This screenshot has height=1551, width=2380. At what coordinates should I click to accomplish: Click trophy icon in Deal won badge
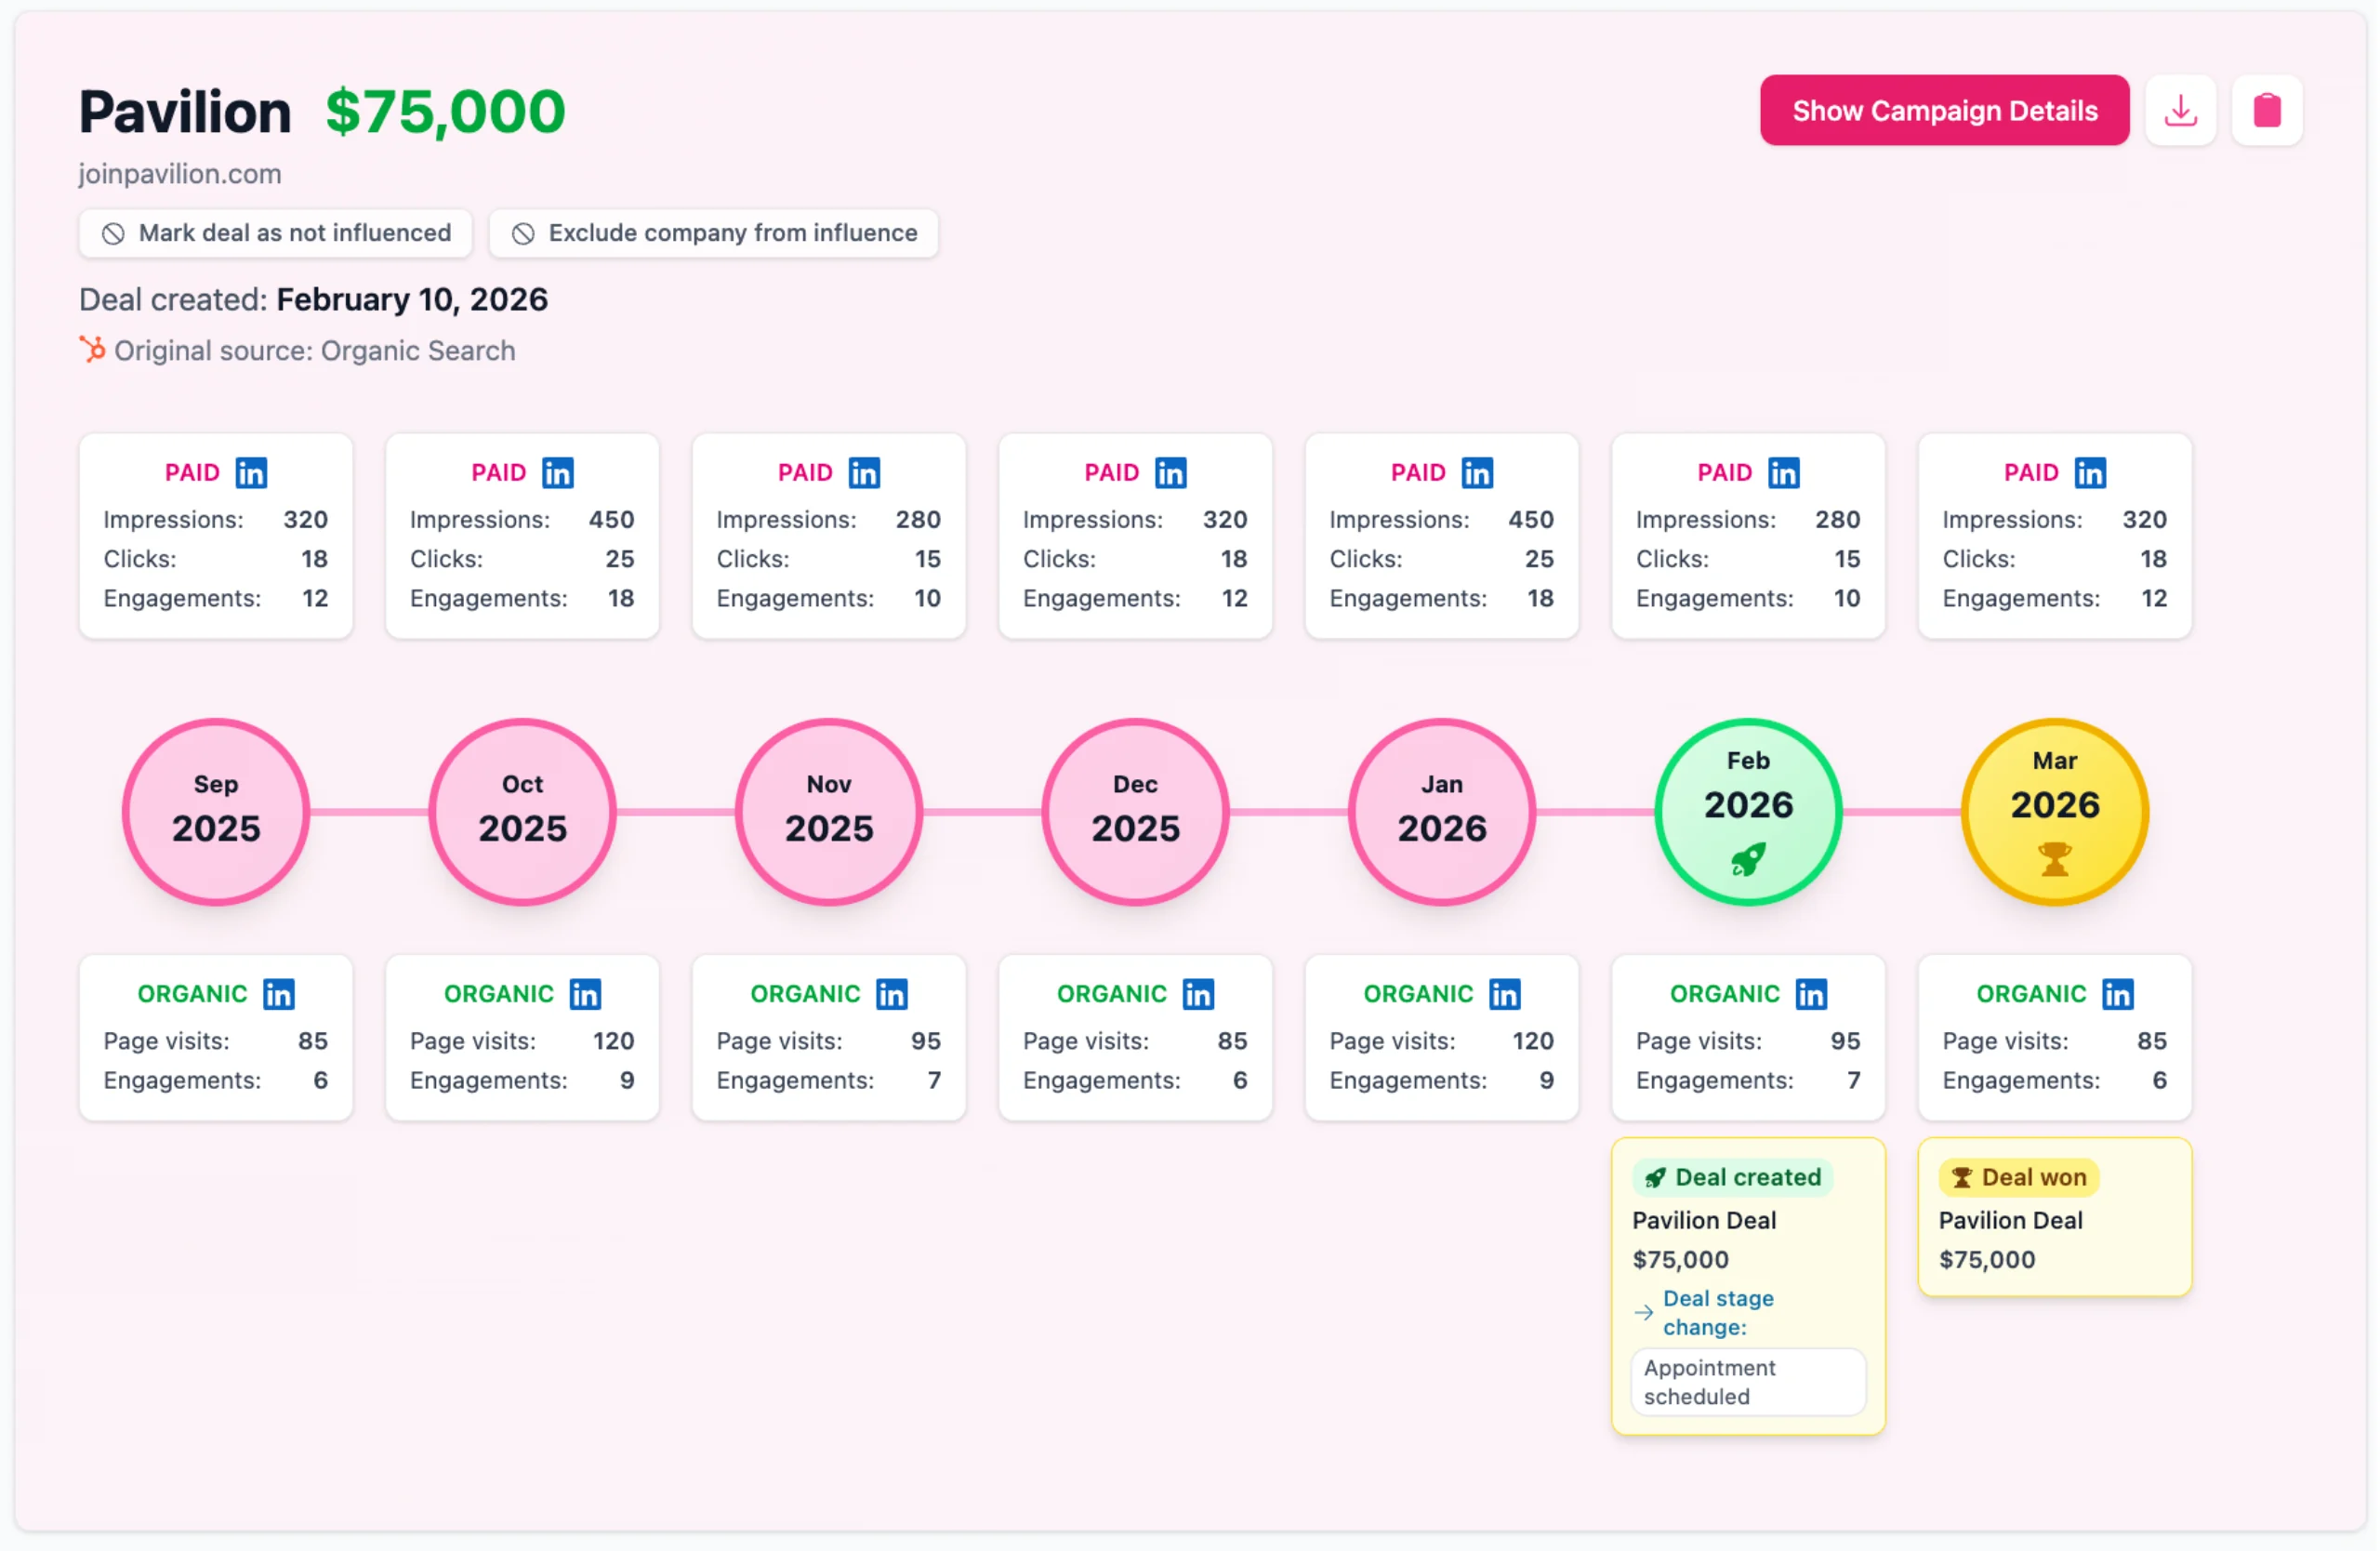click(x=1962, y=1178)
